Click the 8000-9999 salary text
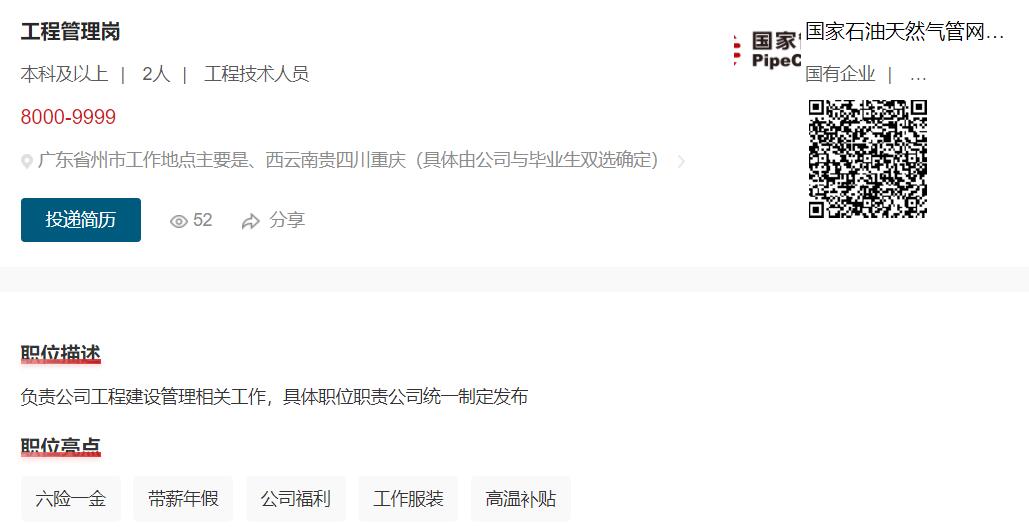Screen dimensions: 1029x532 click(x=68, y=117)
